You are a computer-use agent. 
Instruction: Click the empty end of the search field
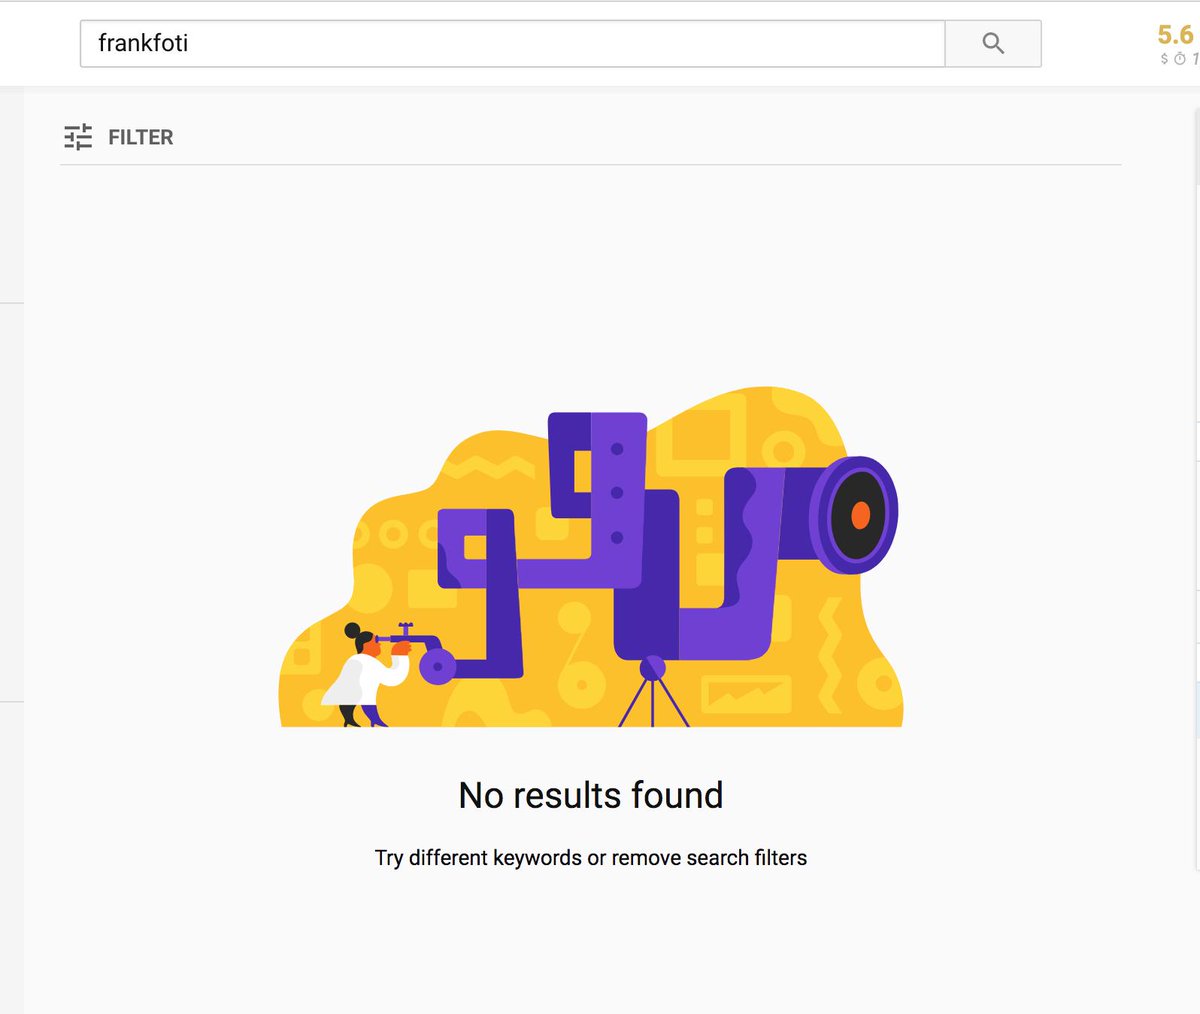point(800,43)
